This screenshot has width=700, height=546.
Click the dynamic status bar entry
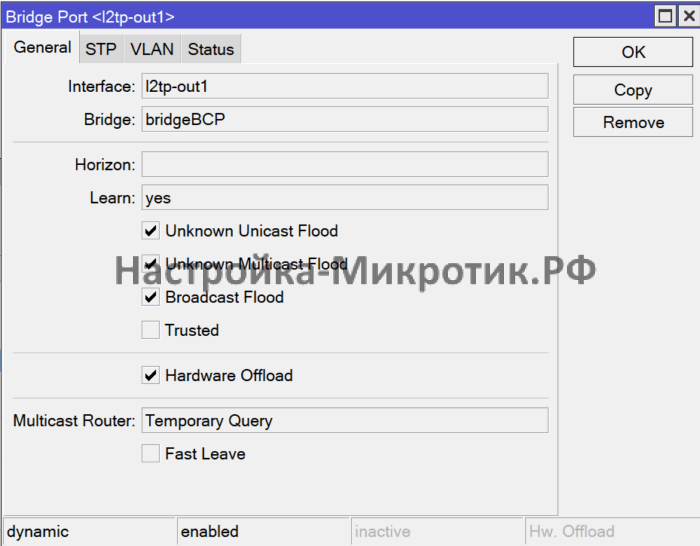point(89,531)
